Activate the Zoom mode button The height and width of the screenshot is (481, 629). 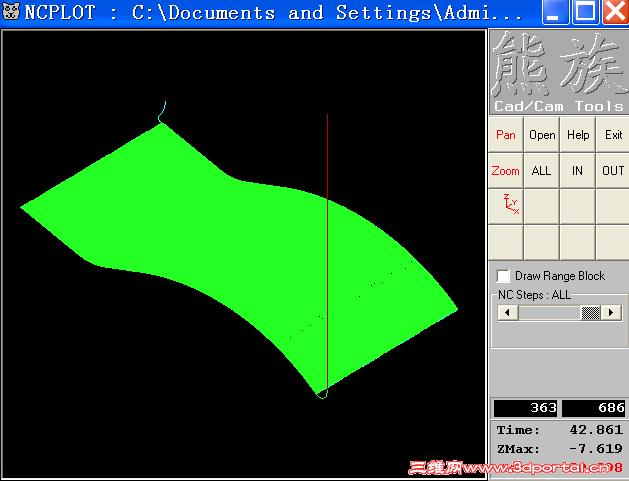pyautogui.click(x=506, y=171)
